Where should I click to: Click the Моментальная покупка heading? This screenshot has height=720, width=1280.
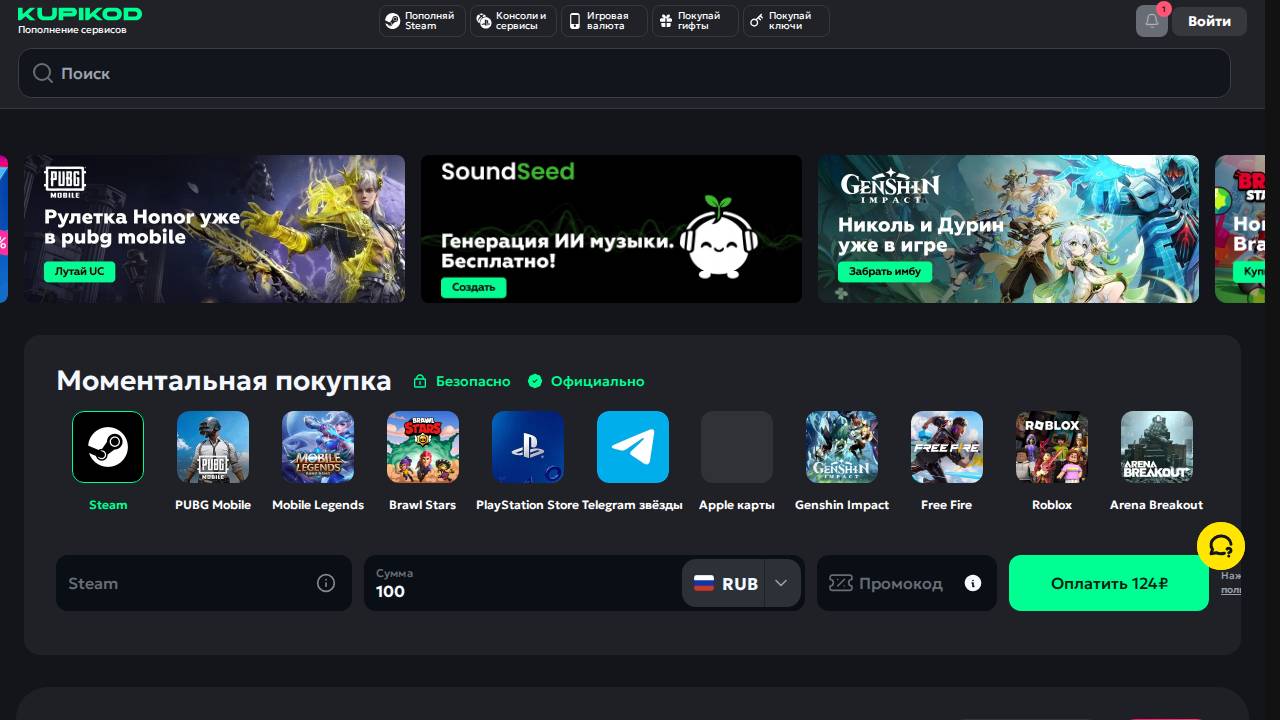tap(224, 381)
